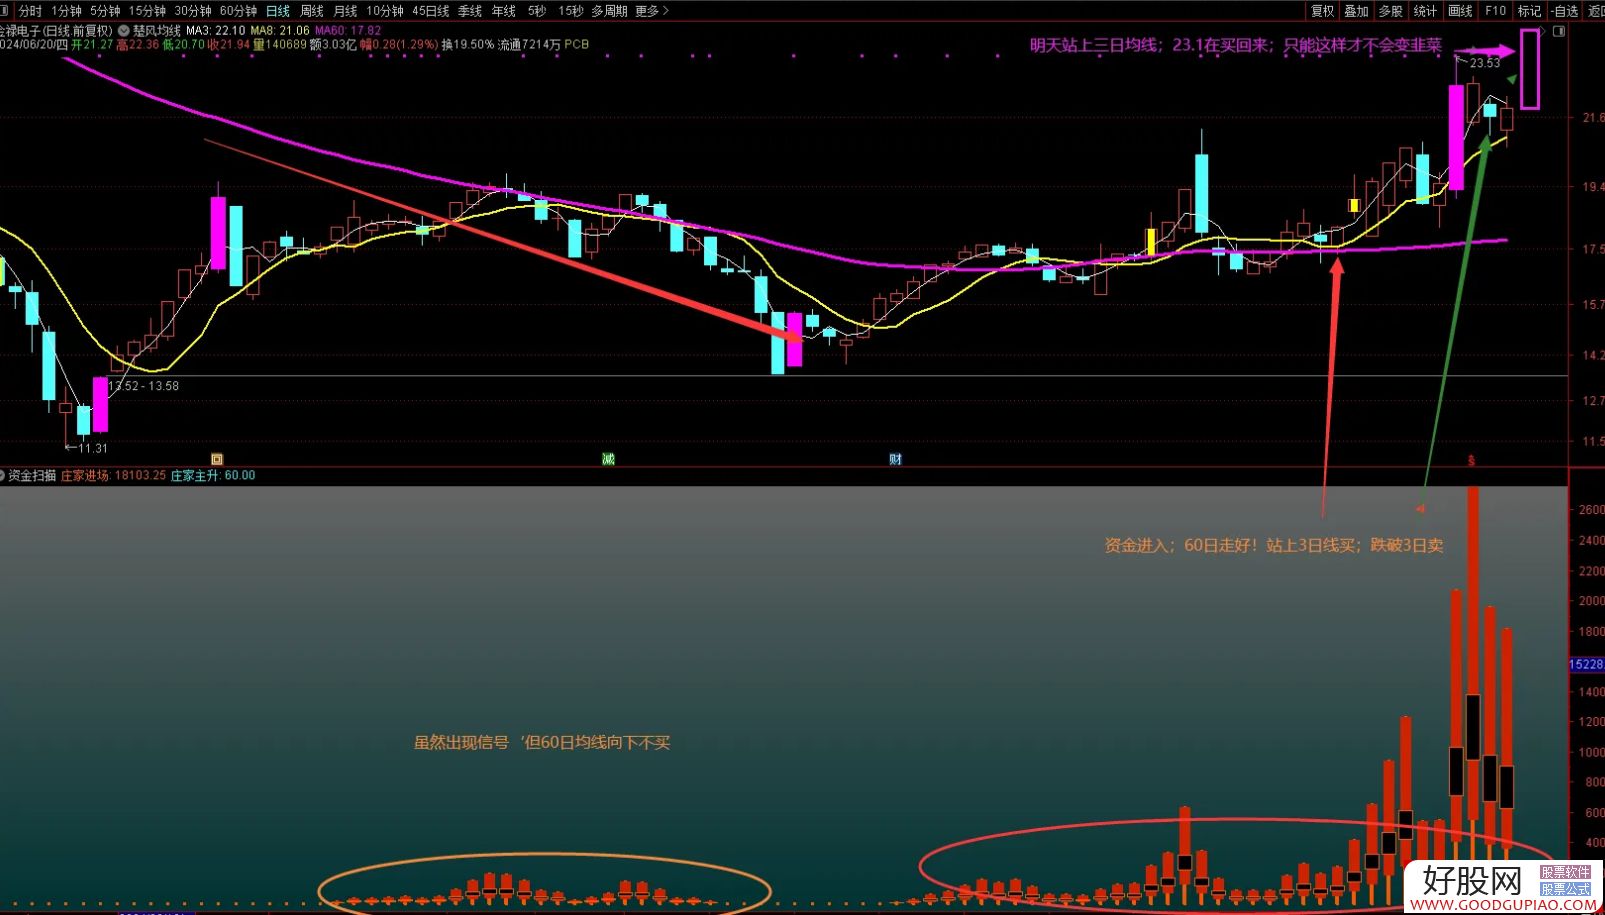Open F10 company information
Screen dimensions: 1605x915
pyautogui.click(x=1495, y=11)
